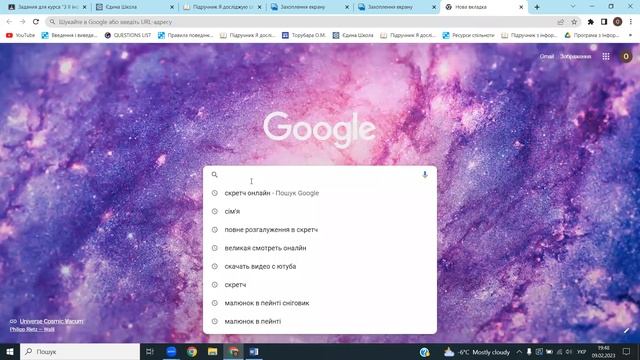Switch input language via "УКР" indicator
Screen dimensions: 640x360
582,352
